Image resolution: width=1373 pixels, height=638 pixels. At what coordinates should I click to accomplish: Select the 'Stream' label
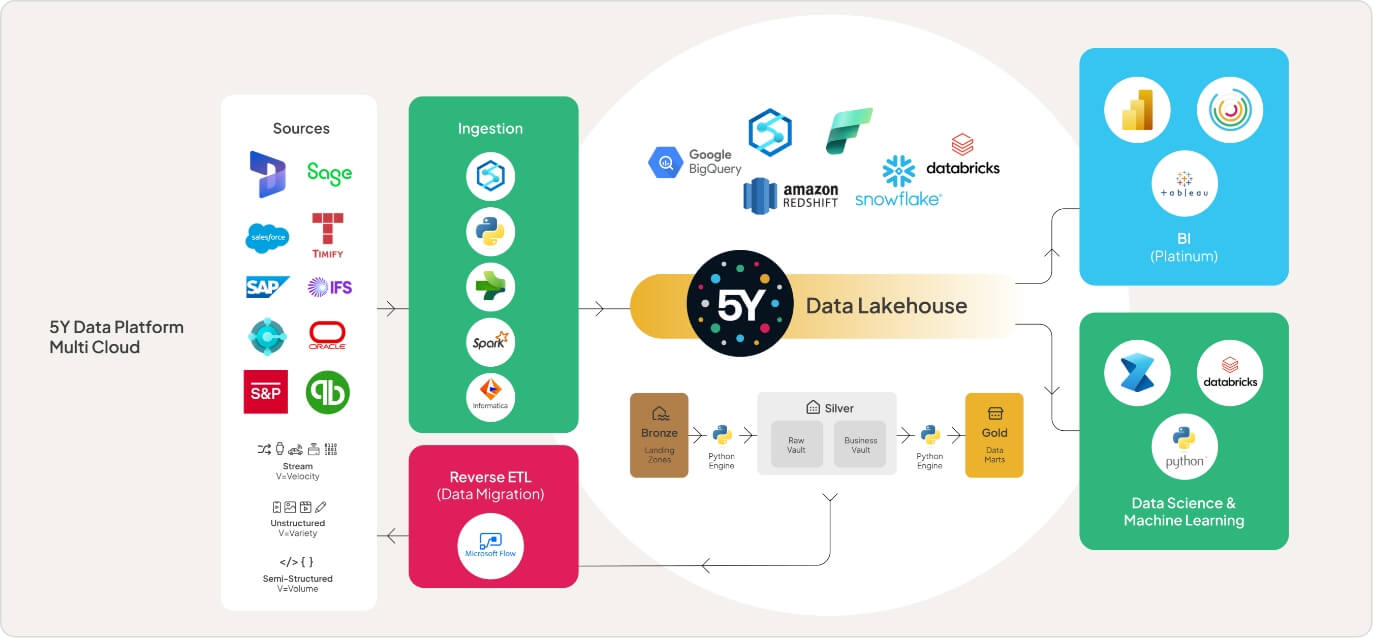coord(298,466)
